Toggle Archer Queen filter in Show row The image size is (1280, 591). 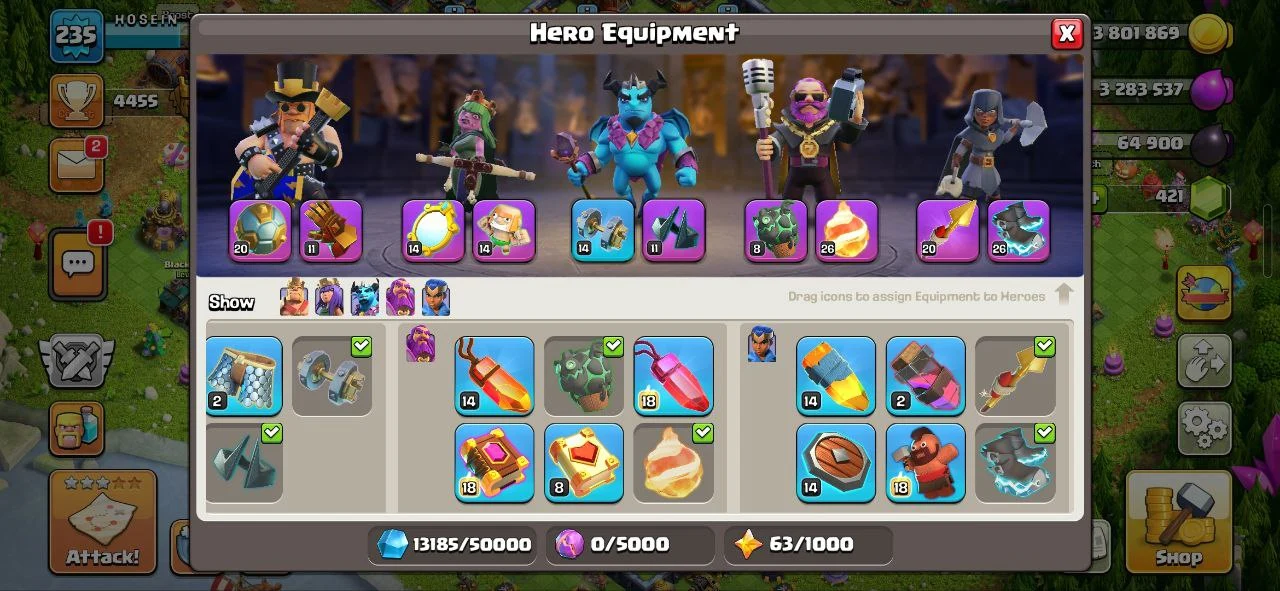point(329,298)
